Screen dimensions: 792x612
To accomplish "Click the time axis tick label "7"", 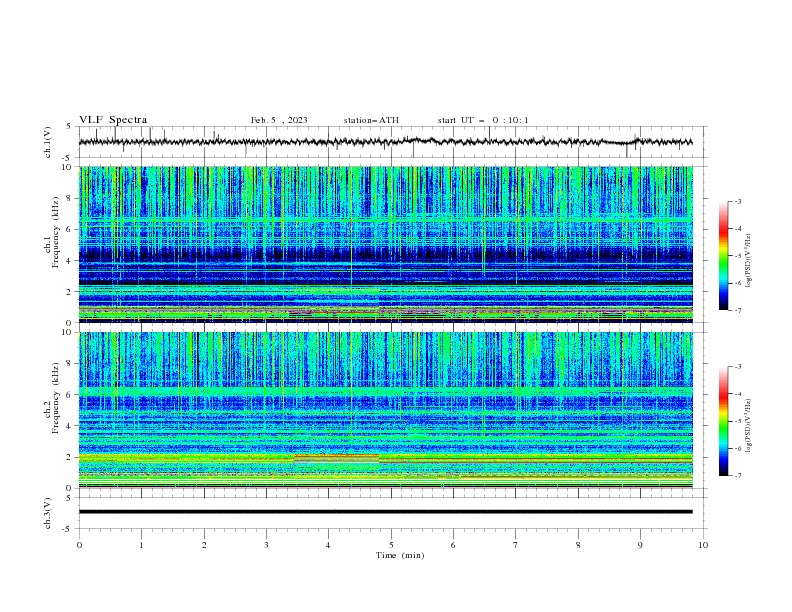I will click(x=516, y=545).
